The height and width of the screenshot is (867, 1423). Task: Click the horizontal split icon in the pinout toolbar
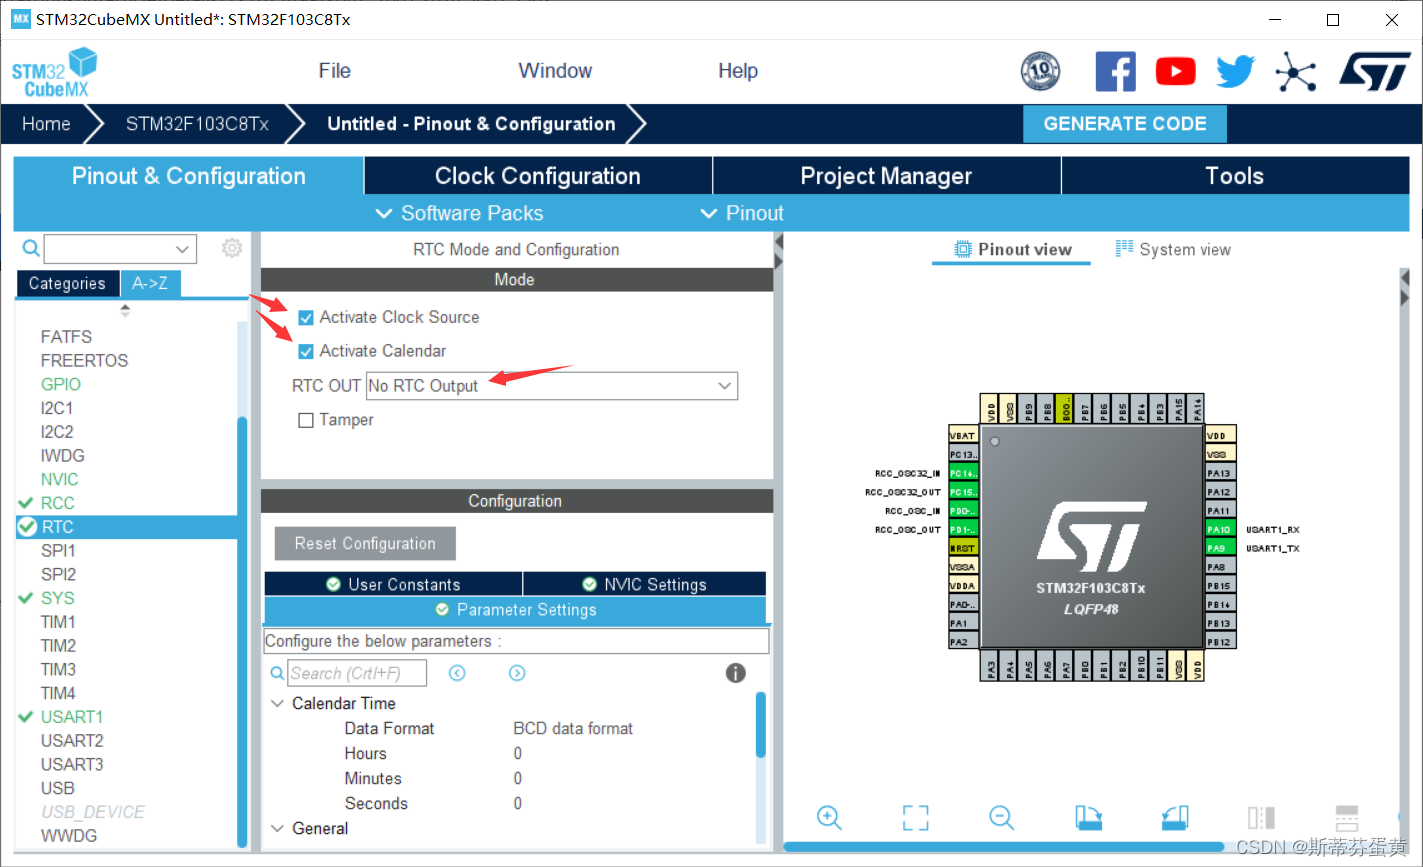tap(1347, 817)
